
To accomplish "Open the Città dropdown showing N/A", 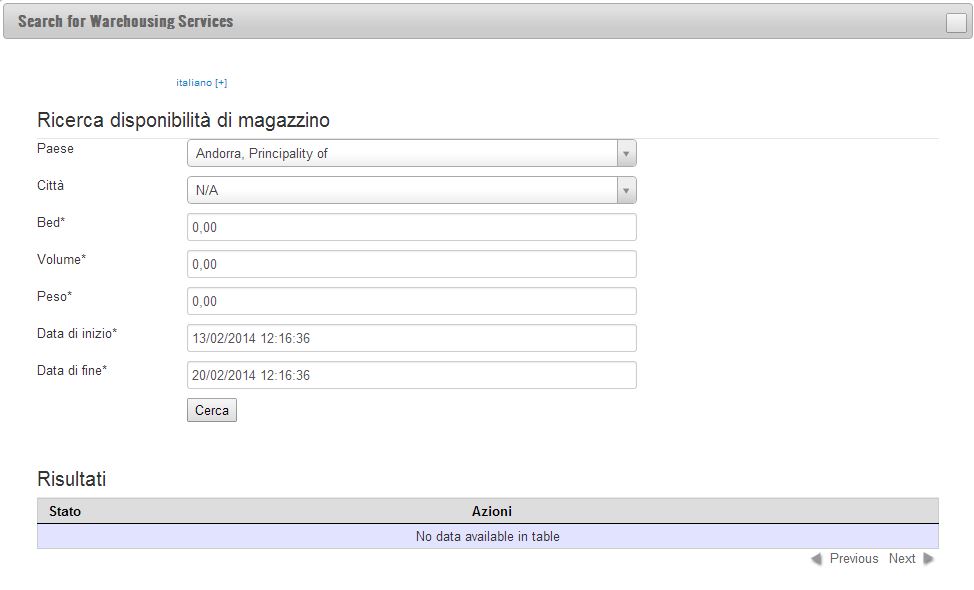I will point(402,190).
